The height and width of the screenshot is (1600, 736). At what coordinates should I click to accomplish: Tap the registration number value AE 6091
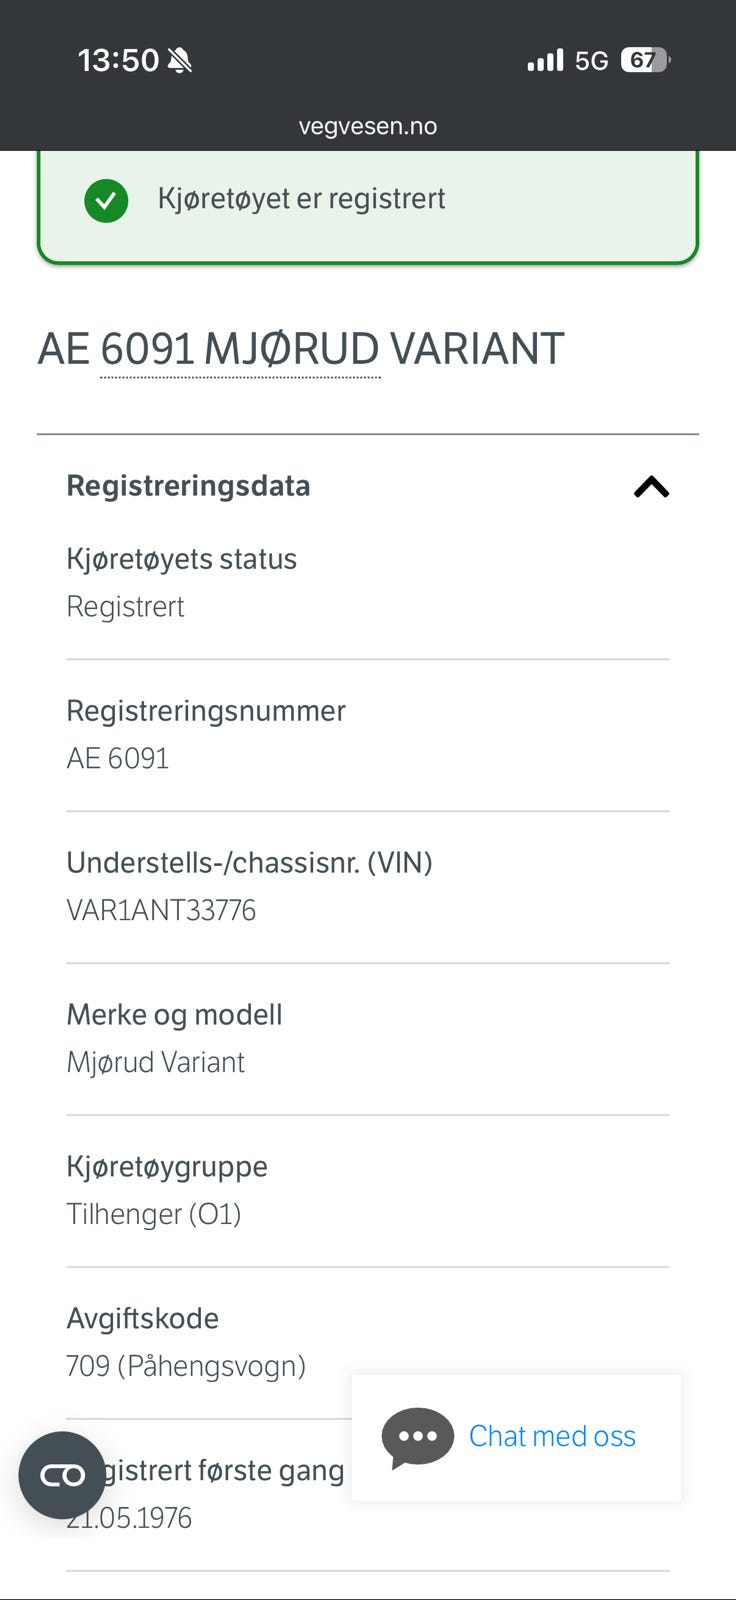(x=118, y=759)
